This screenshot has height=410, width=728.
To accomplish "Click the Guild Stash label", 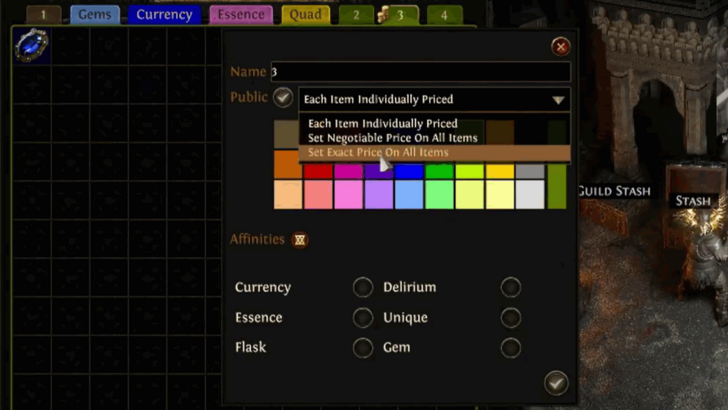I will [614, 191].
